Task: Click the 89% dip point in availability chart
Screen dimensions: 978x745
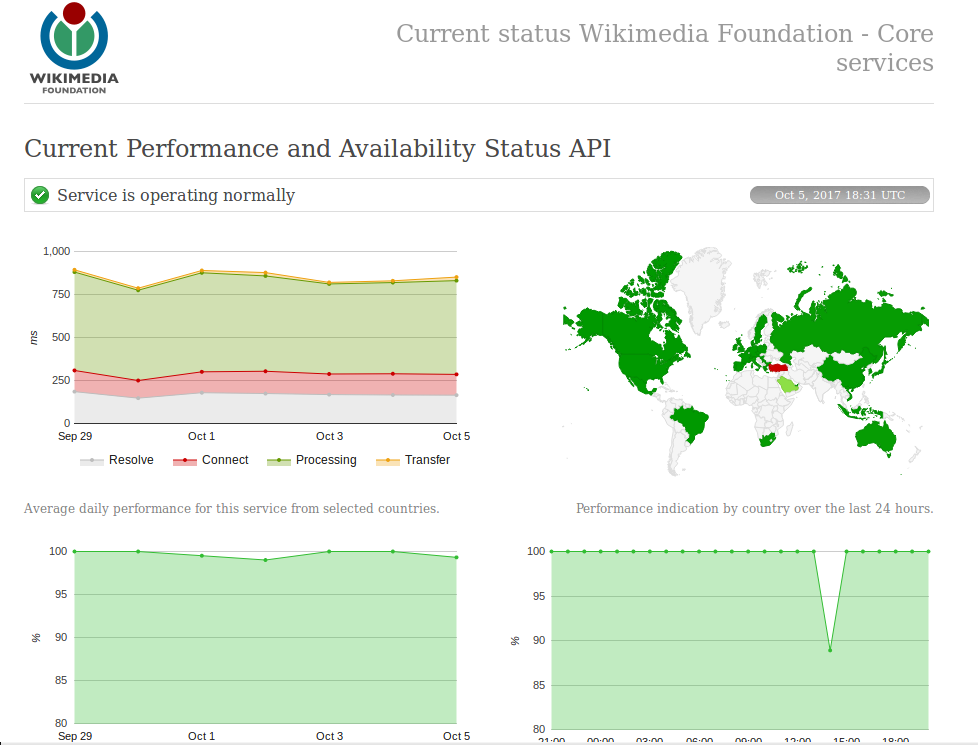Action: (x=830, y=650)
